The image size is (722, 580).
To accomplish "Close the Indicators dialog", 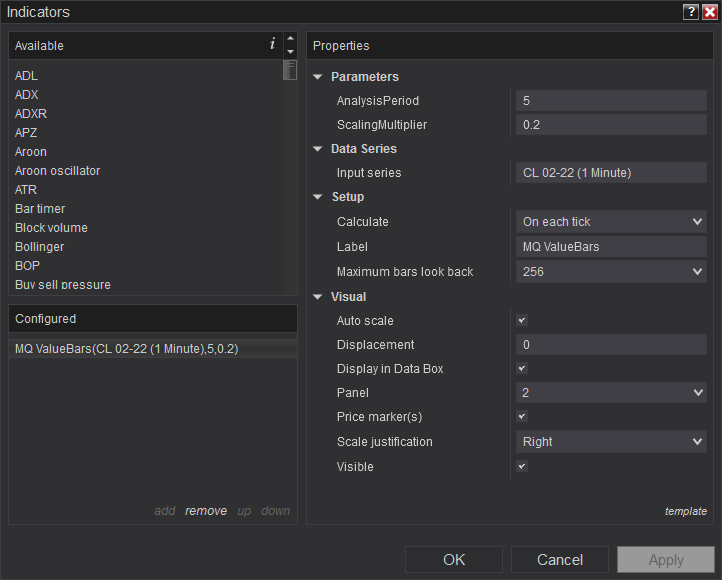I will pos(710,12).
